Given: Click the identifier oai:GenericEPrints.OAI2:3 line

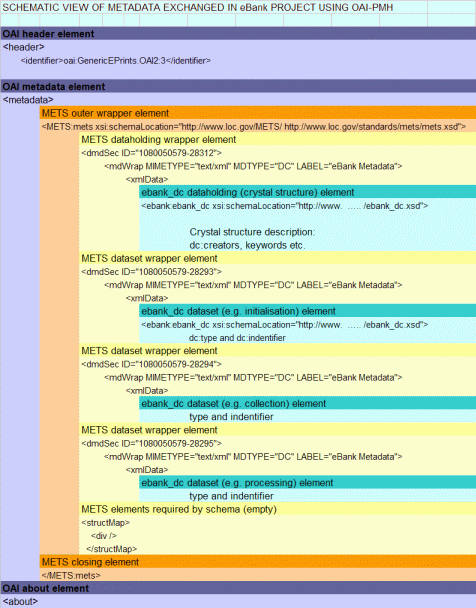Looking at the screenshot, I should tap(116, 60).
